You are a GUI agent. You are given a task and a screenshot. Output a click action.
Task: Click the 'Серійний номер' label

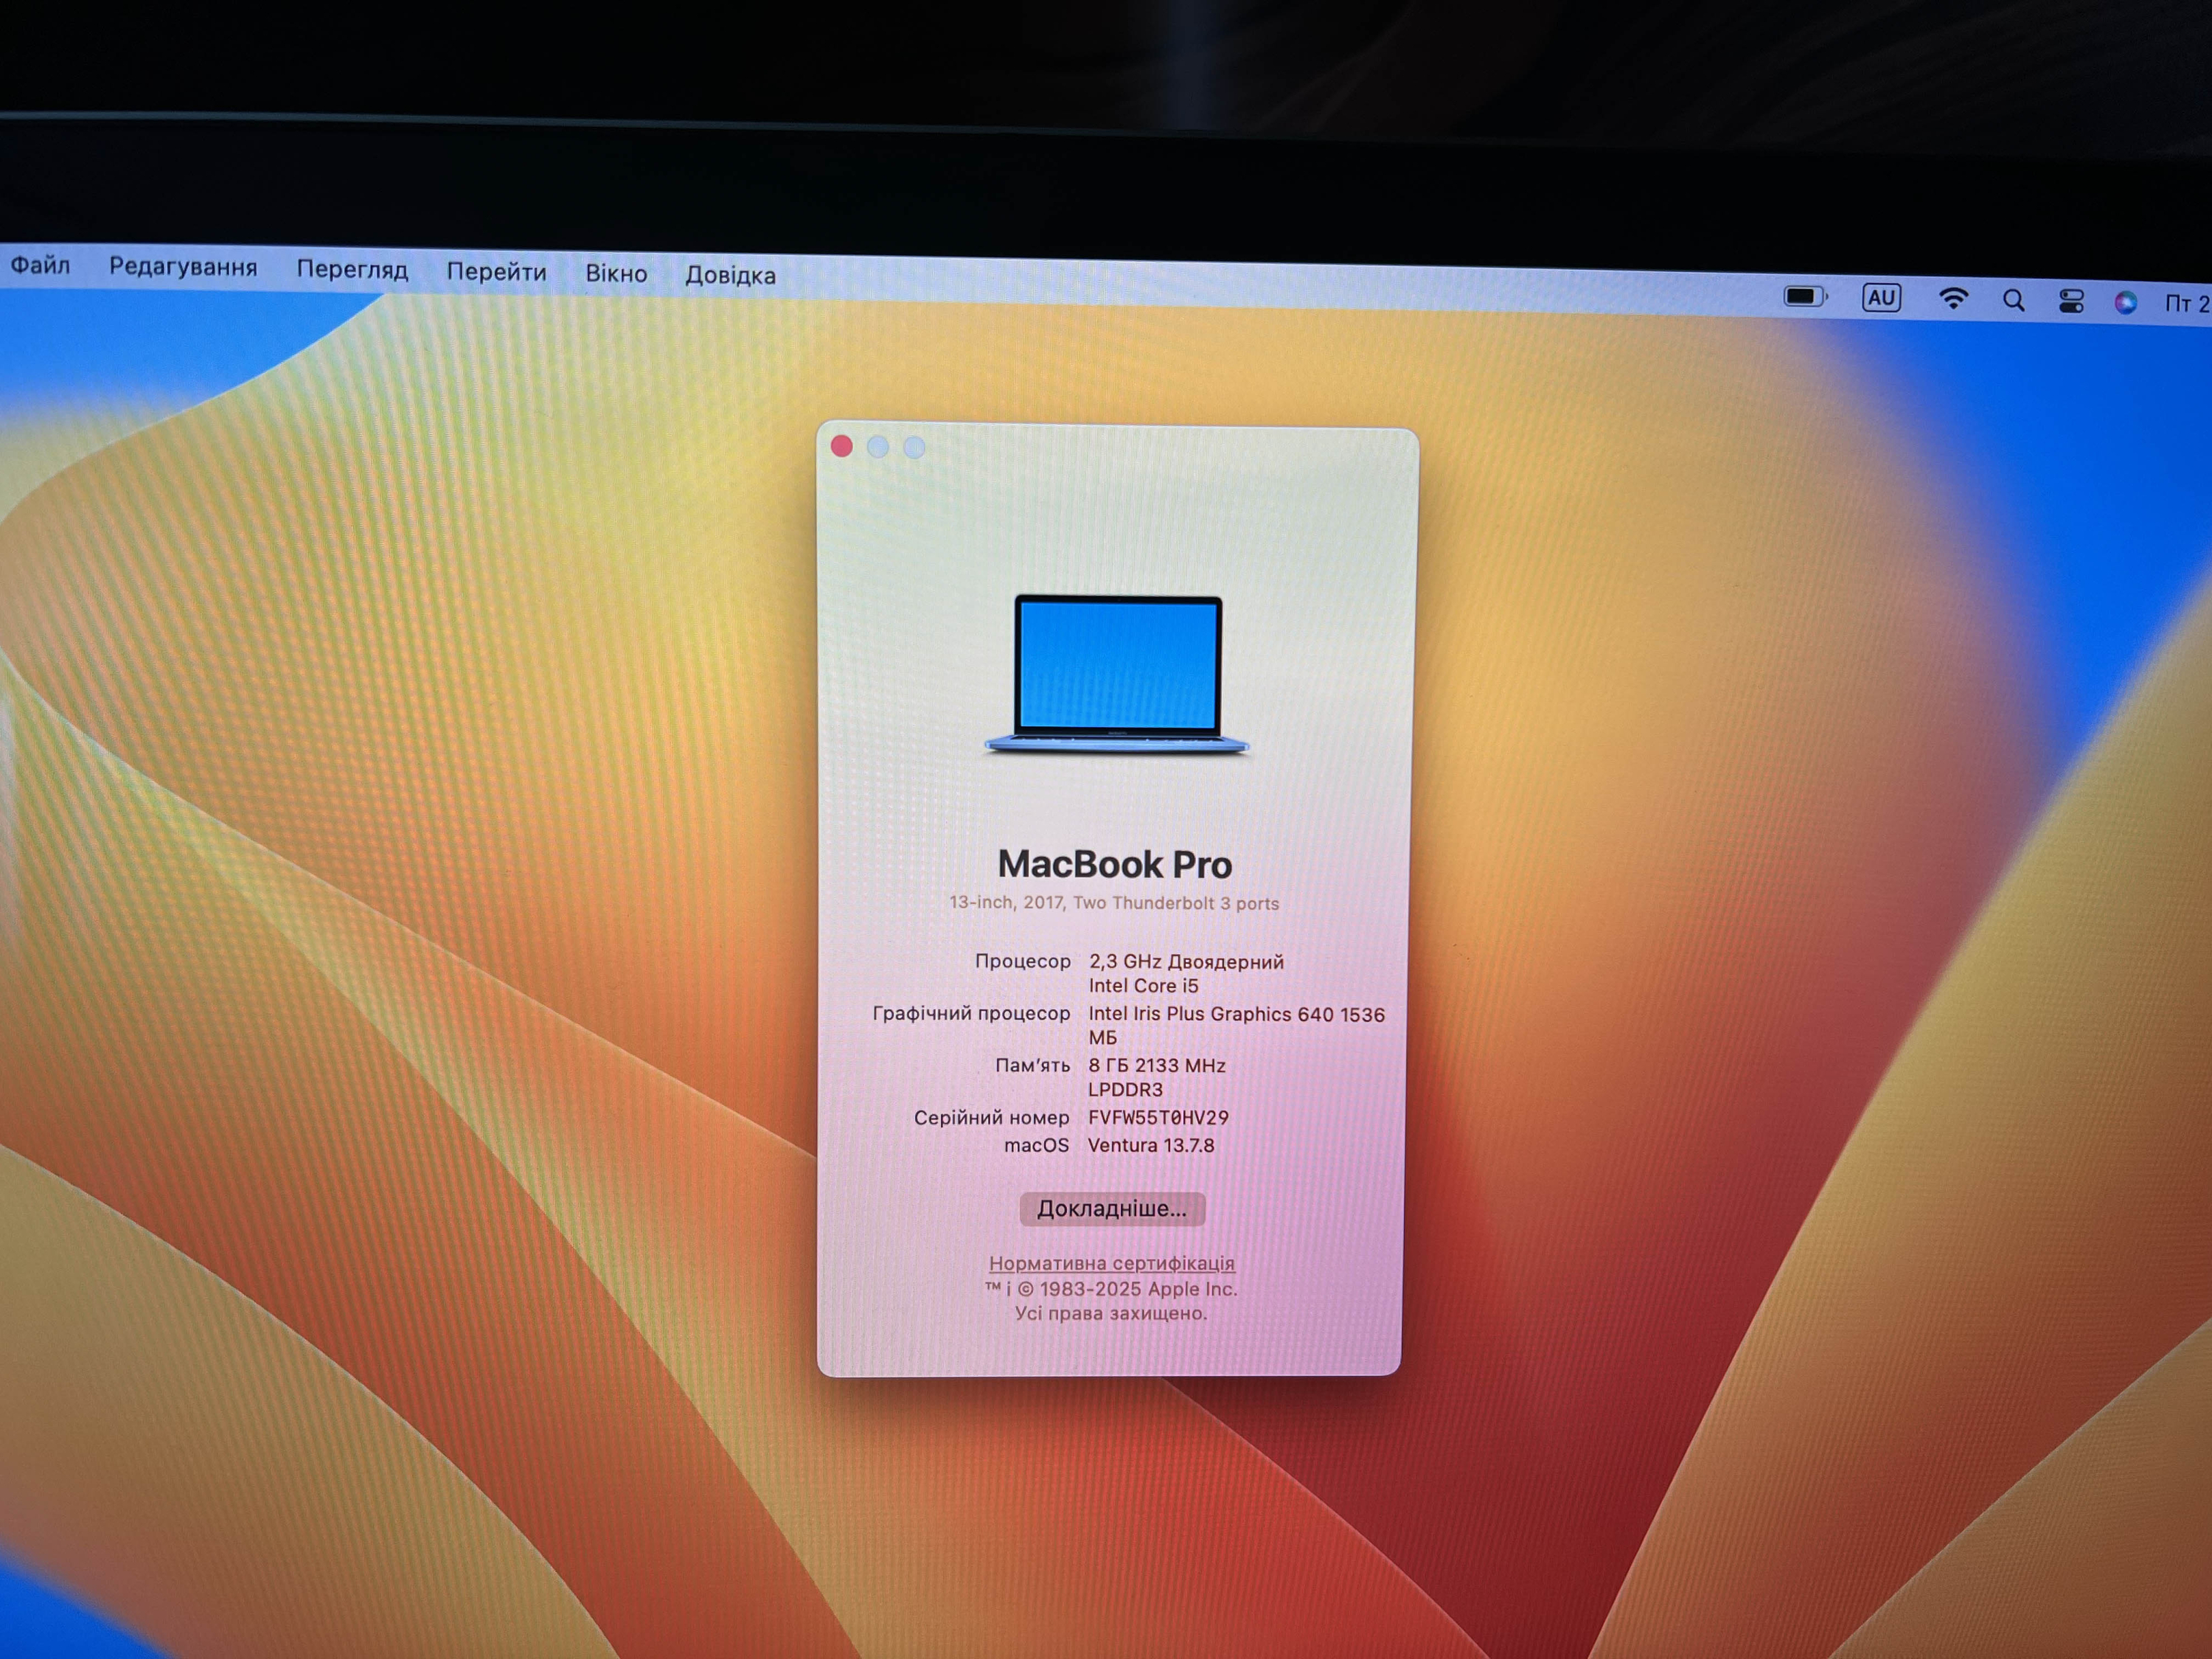click(x=991, y=1117)
